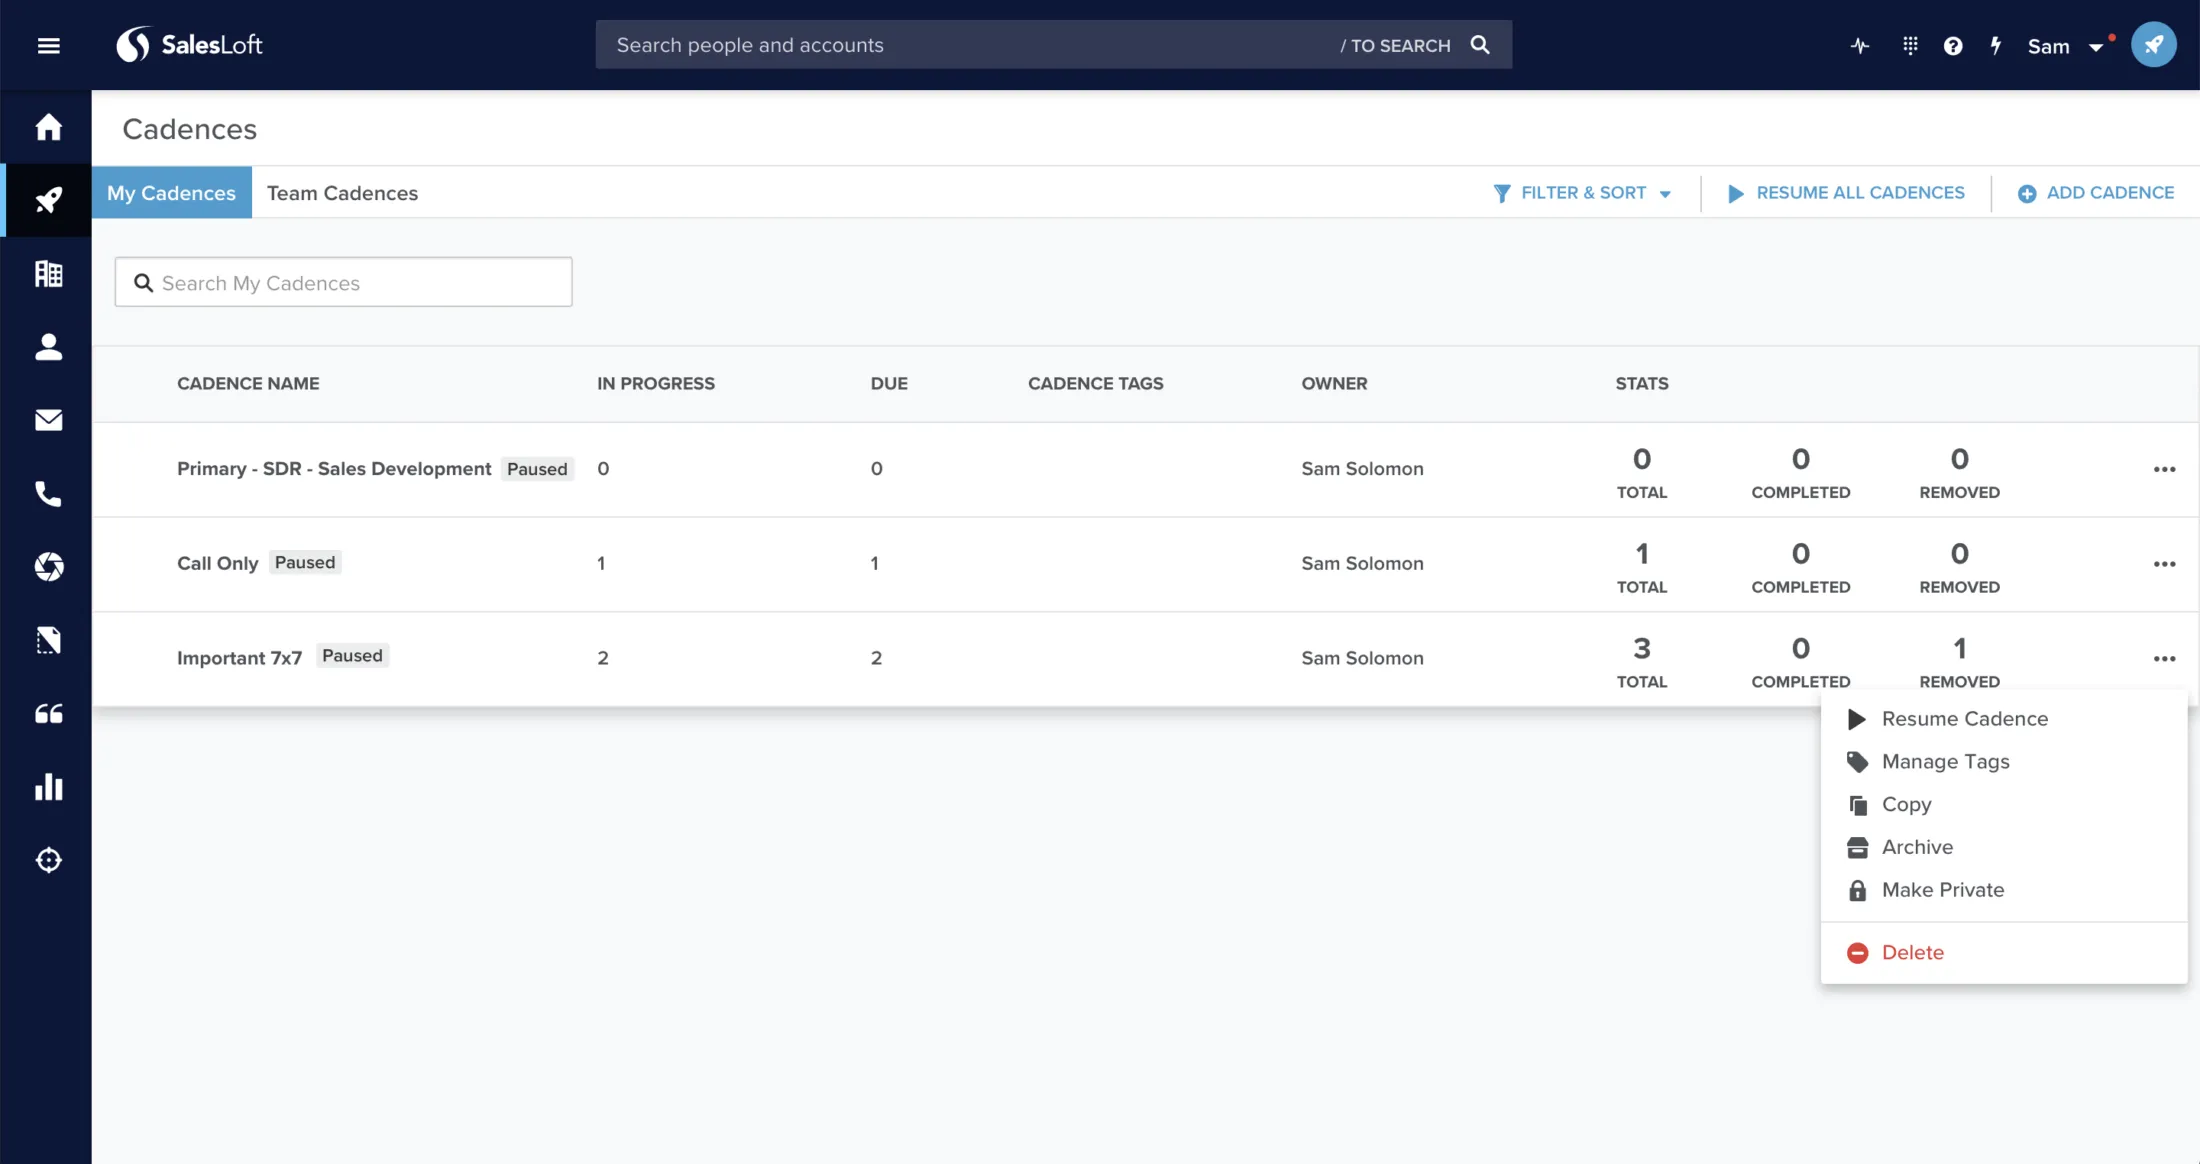This screenshot has width=2200, height=1164.
Task: Click the Search My Cadences field
Action: point(343,283)
